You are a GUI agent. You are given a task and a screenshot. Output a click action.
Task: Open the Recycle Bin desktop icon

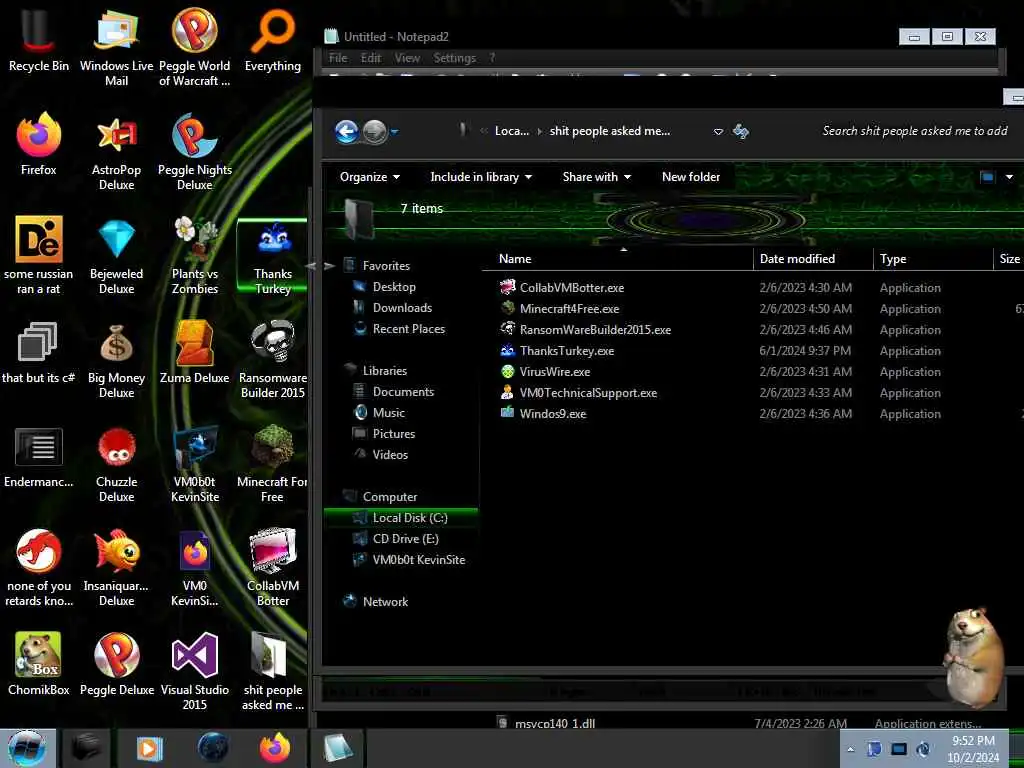(x=39, y=40)
